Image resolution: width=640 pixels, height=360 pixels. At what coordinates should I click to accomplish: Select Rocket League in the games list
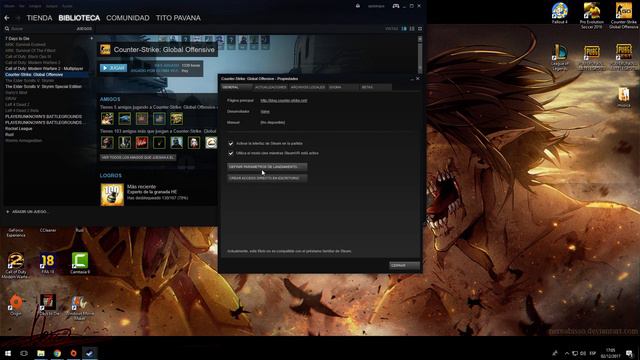point(18,129)
